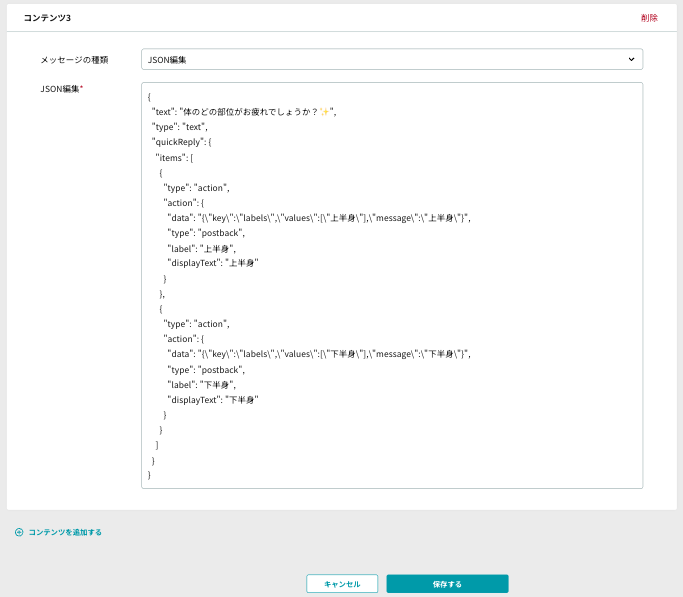The height and width of the screenshot is (597, 683).
Task: Click the キャンセル button
Action: (x=342, y=584)
